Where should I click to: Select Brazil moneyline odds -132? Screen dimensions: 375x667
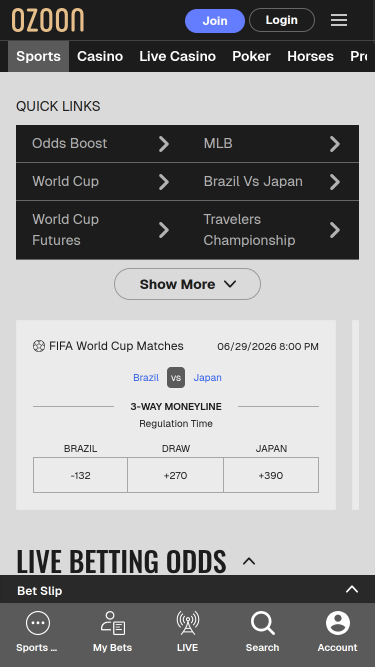click(x=80, y=475)
